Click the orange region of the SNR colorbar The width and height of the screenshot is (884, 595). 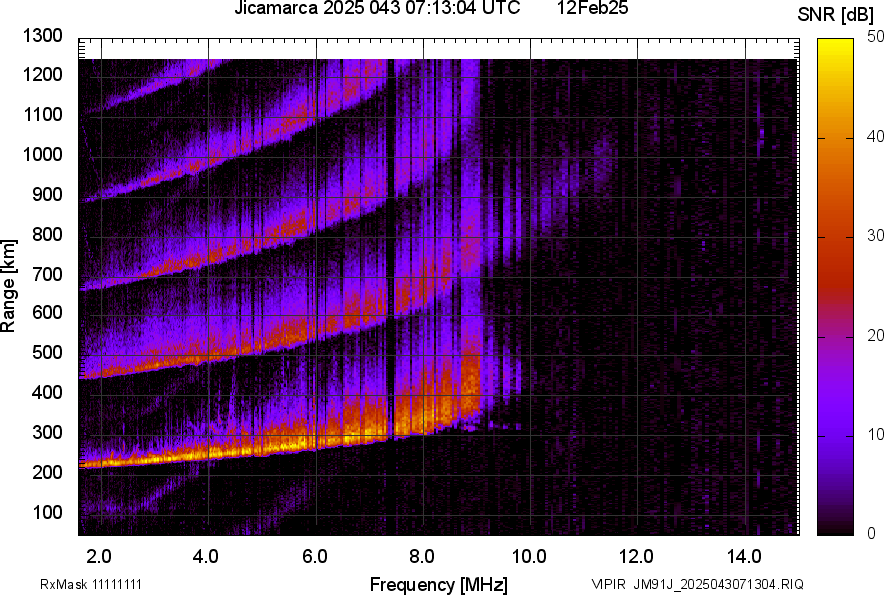(835, 170)
